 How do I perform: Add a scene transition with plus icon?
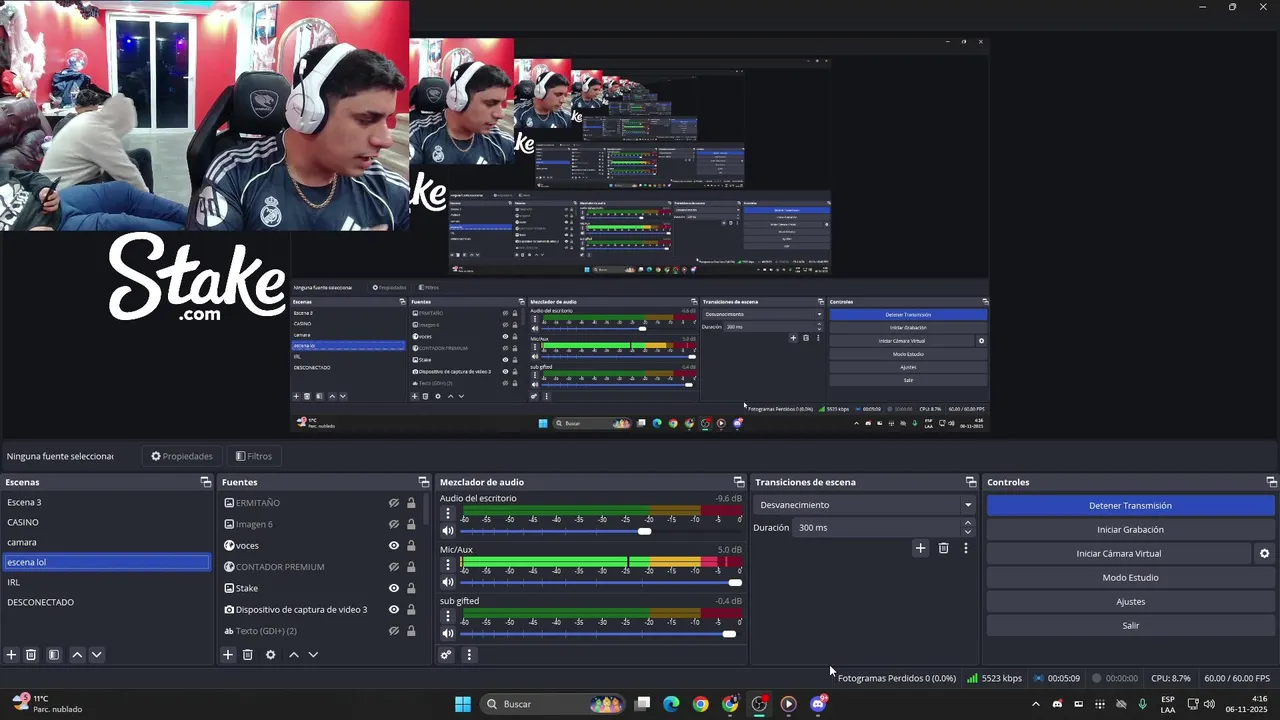click(x=921, y=548)
